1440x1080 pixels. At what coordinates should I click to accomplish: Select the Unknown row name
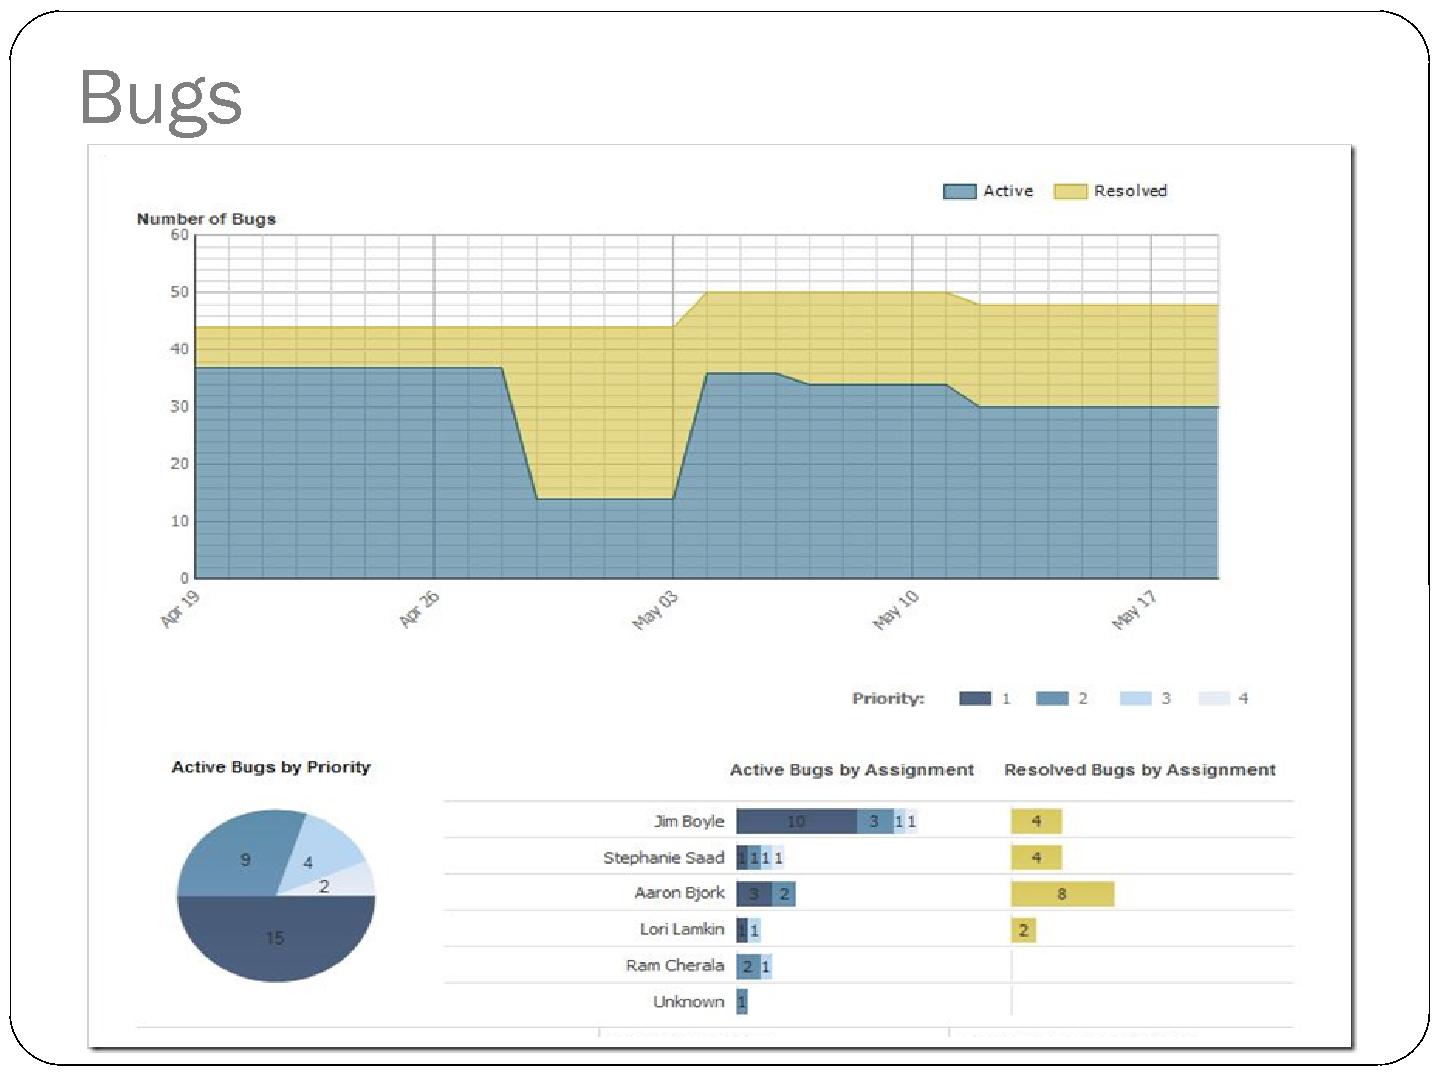[x=689, y=1001]
